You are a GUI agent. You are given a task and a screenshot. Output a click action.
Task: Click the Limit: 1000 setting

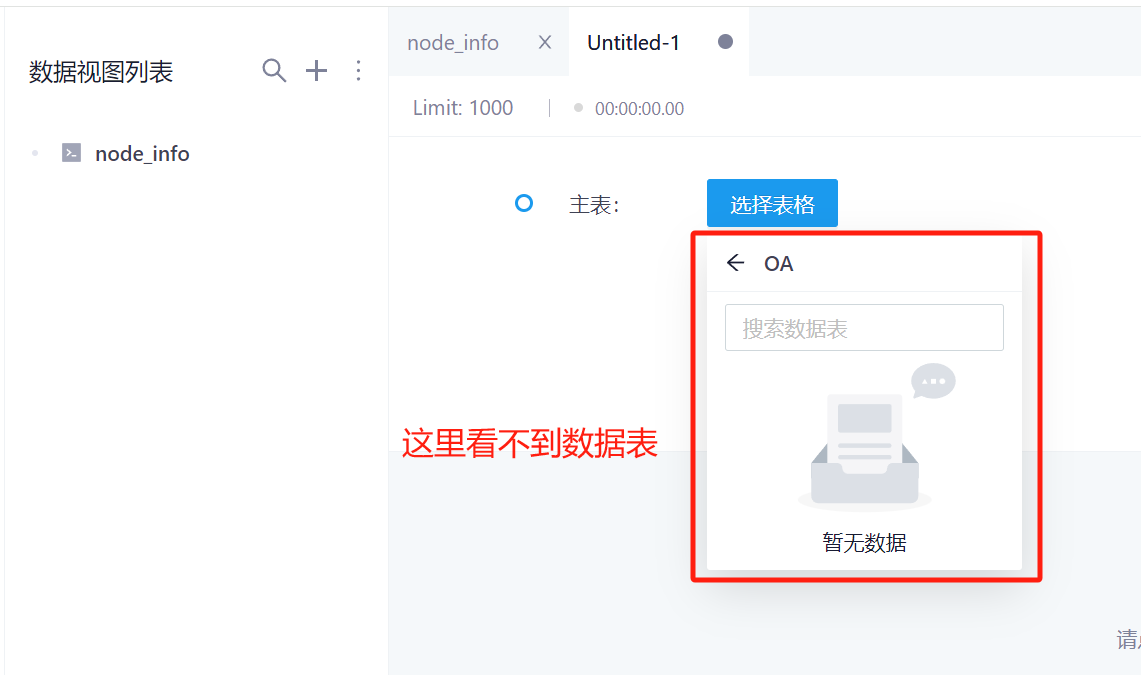click(463, 108)
